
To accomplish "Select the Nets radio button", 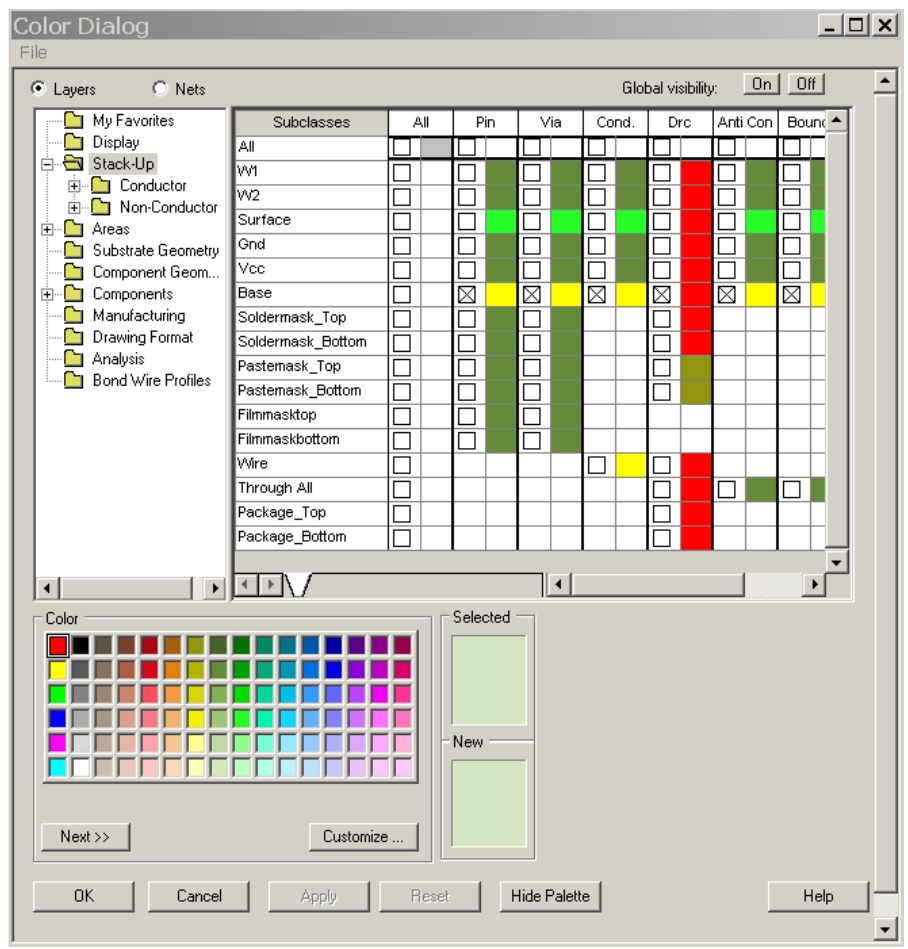I will (x=159, y=89).
